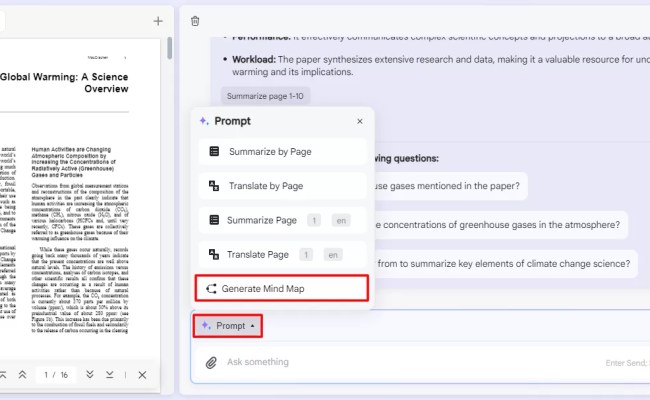Open page number 1 field in Translate Page
The width and height of the screenshot is (650, 400).
pos(306,255)
